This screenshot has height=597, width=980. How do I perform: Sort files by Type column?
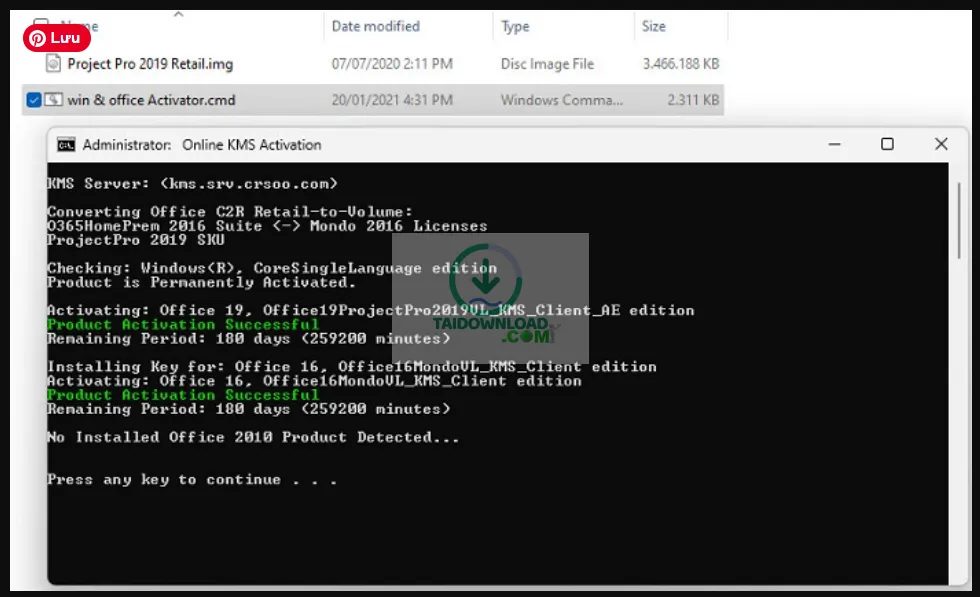point(515,26)
